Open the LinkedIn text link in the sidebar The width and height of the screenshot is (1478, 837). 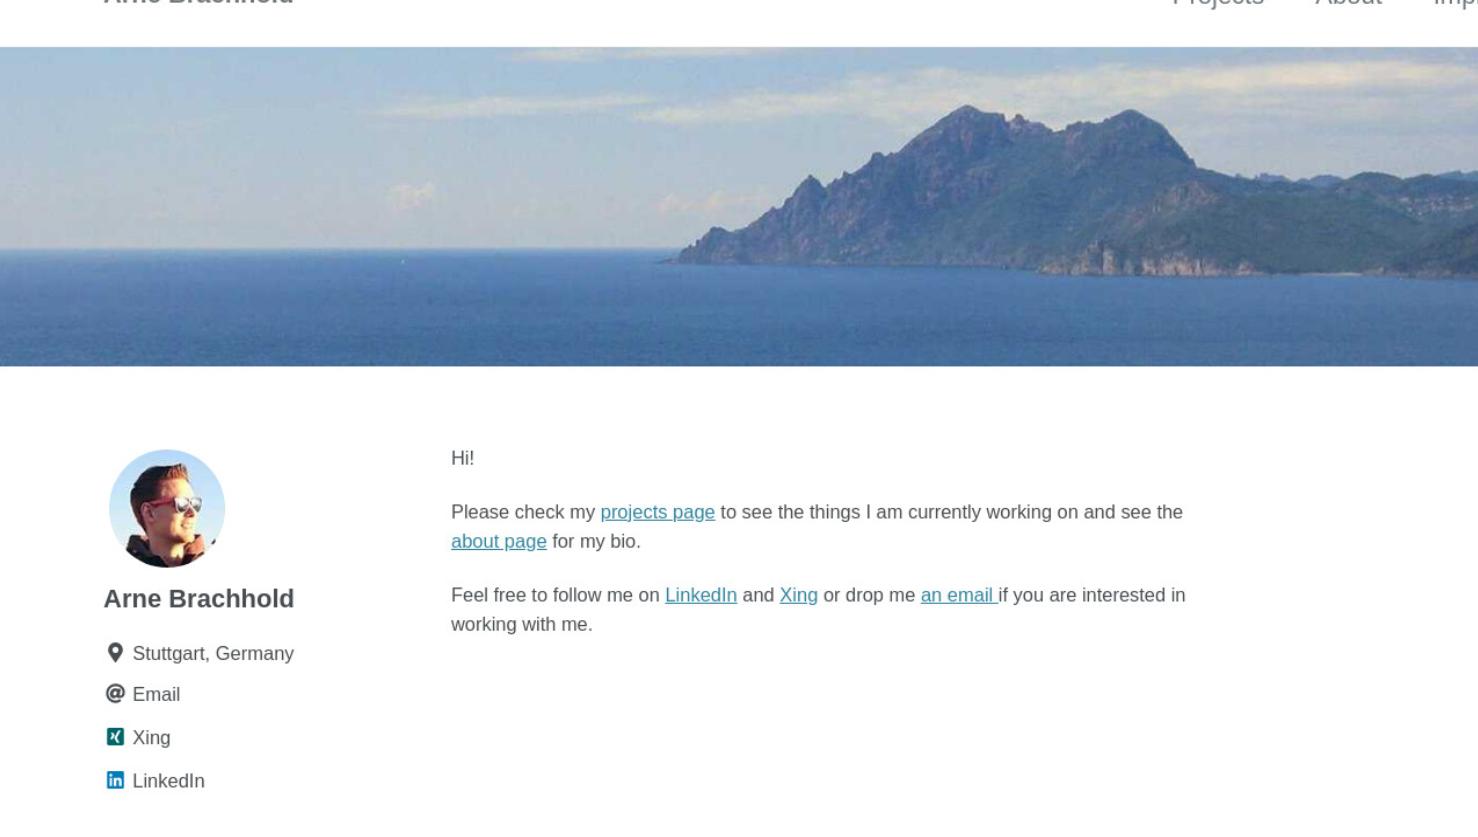(x=168, y=781)
